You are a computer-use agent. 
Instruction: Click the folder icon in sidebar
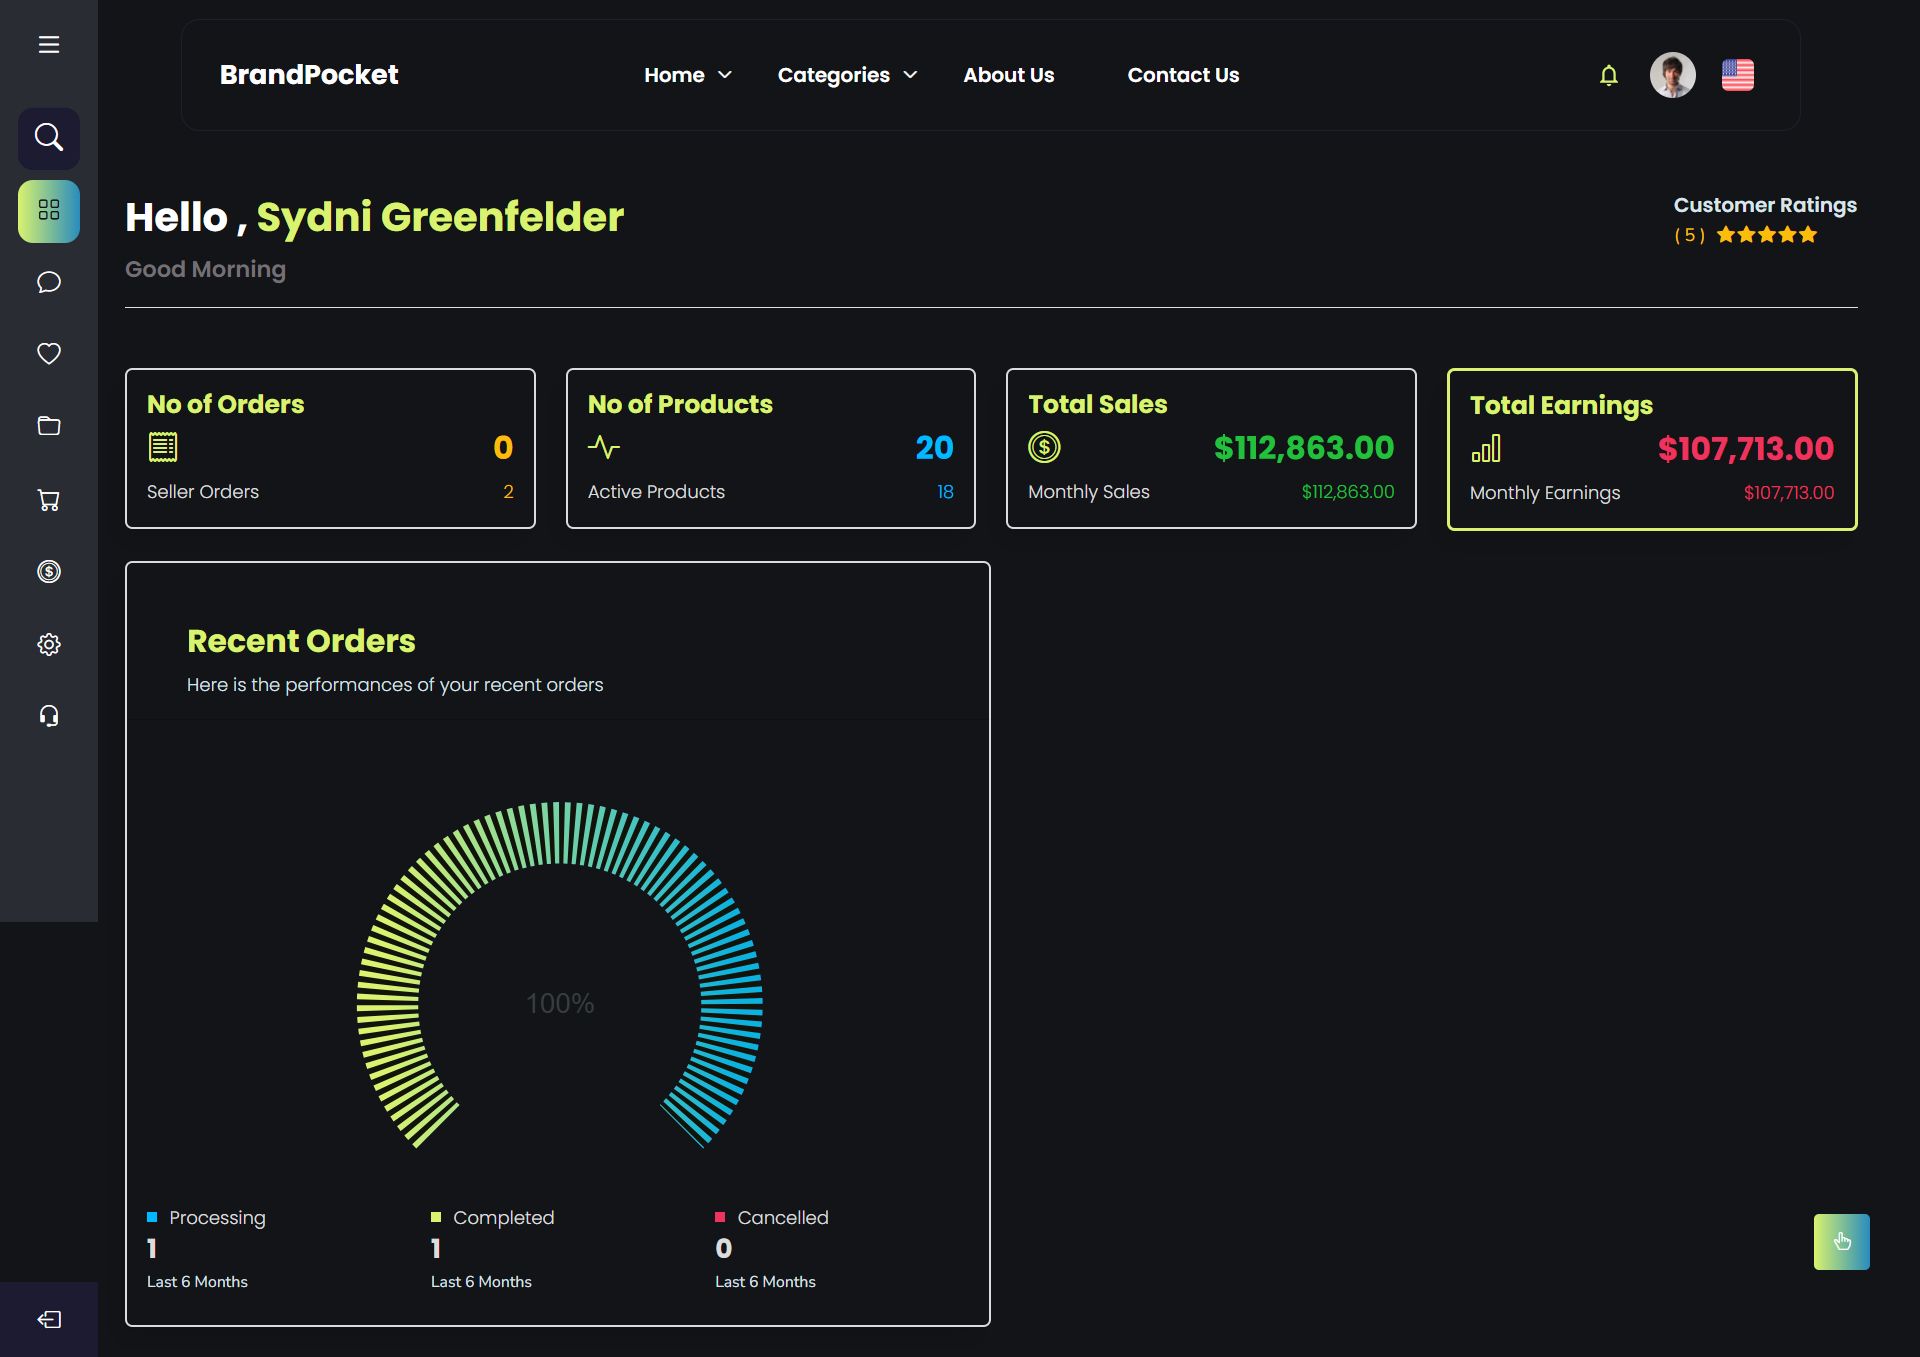tap(49, 426)
